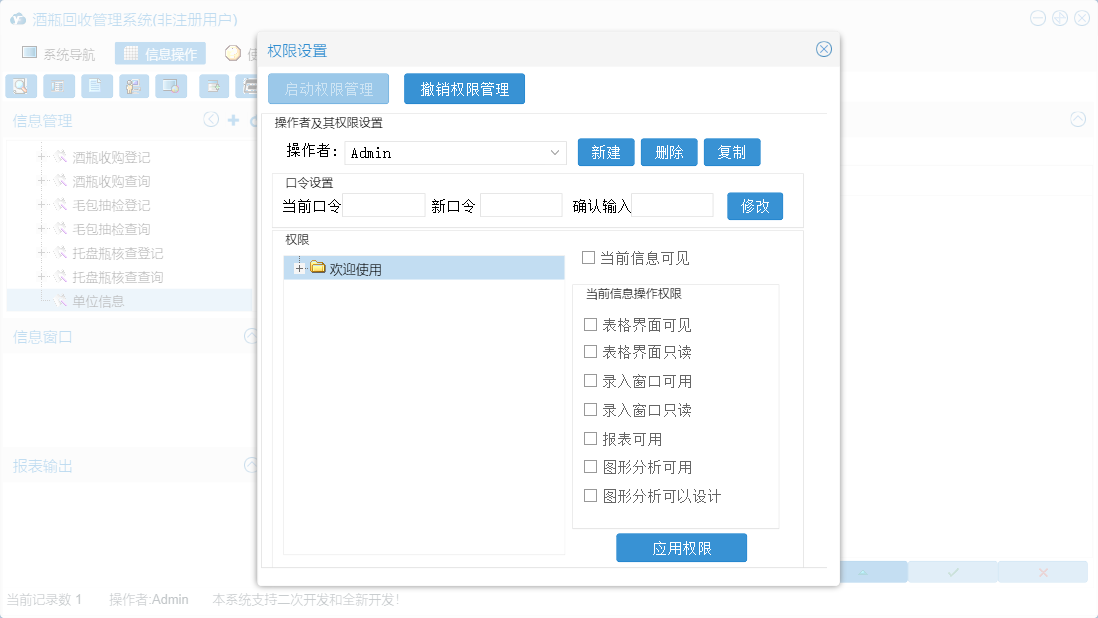Tick the 报表可用 checkbox
Screen dimensions: 1098x618
590,439
